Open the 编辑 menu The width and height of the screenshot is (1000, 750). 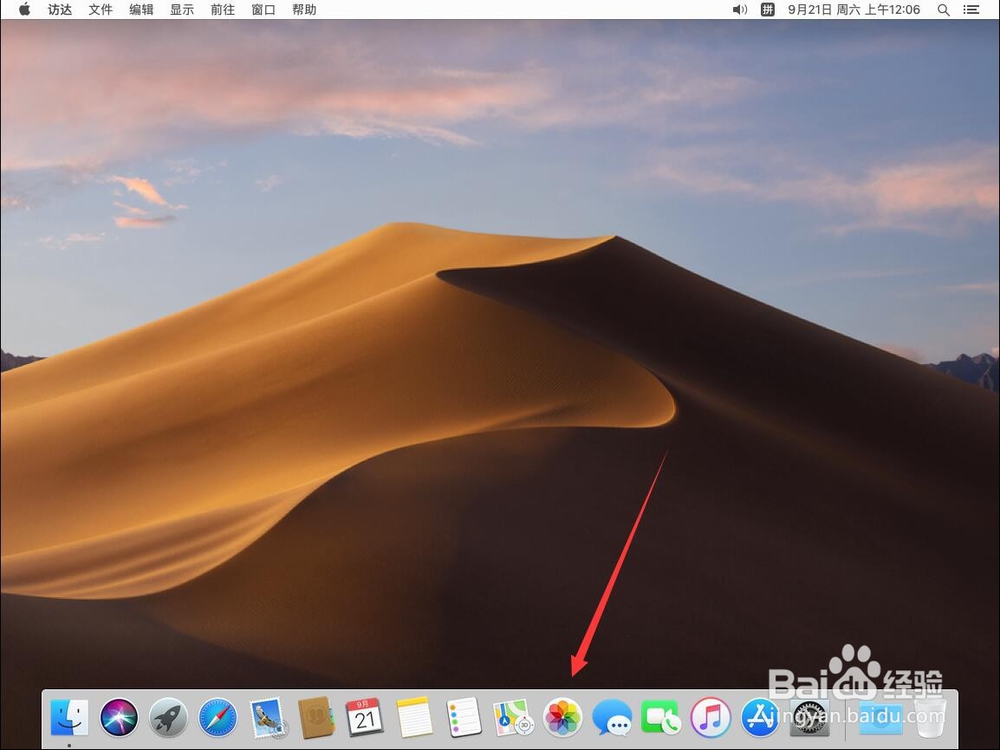141,10
